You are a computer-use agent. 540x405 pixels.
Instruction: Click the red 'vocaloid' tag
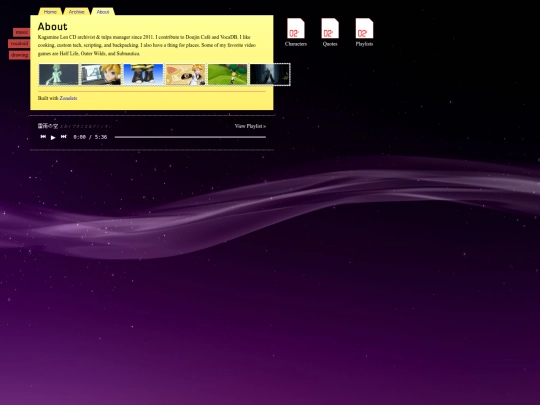click(x=19, y=43)
